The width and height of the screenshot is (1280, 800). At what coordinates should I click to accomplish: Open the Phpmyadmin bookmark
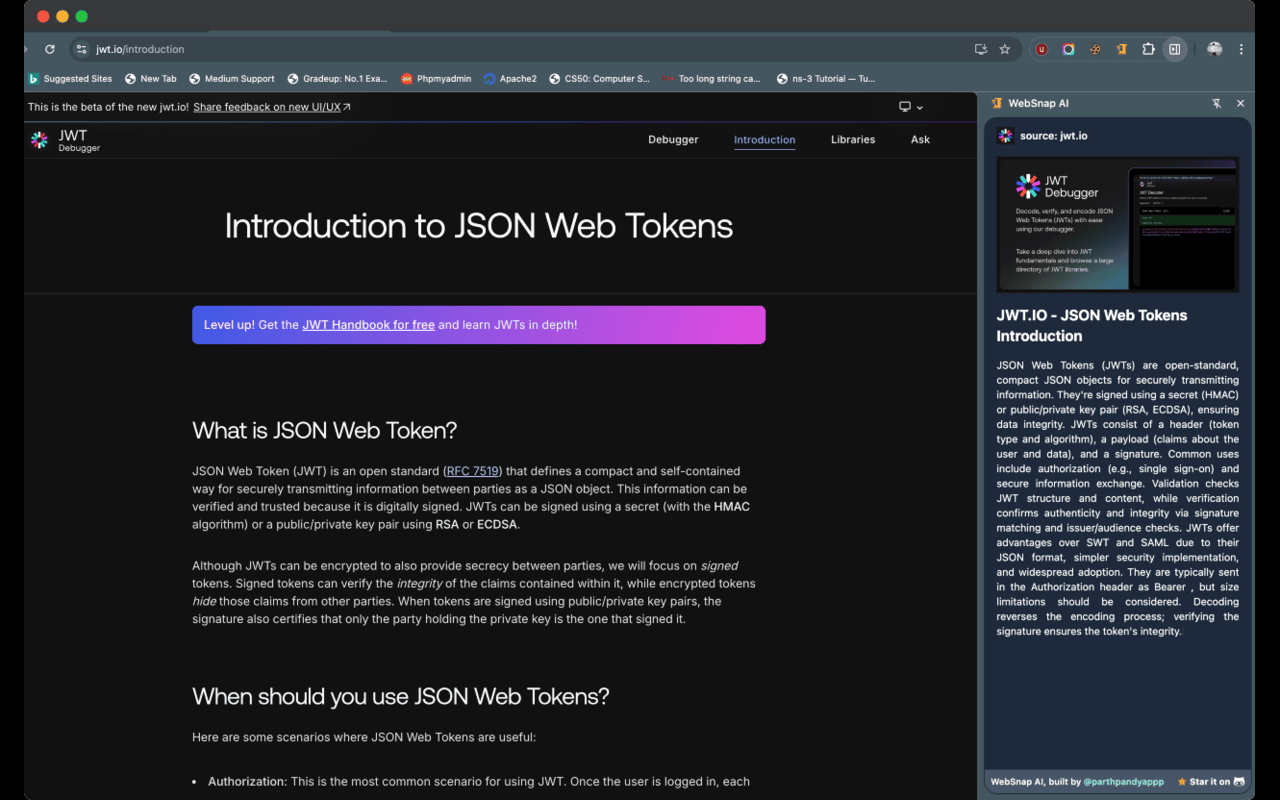(x=435, y=78)
